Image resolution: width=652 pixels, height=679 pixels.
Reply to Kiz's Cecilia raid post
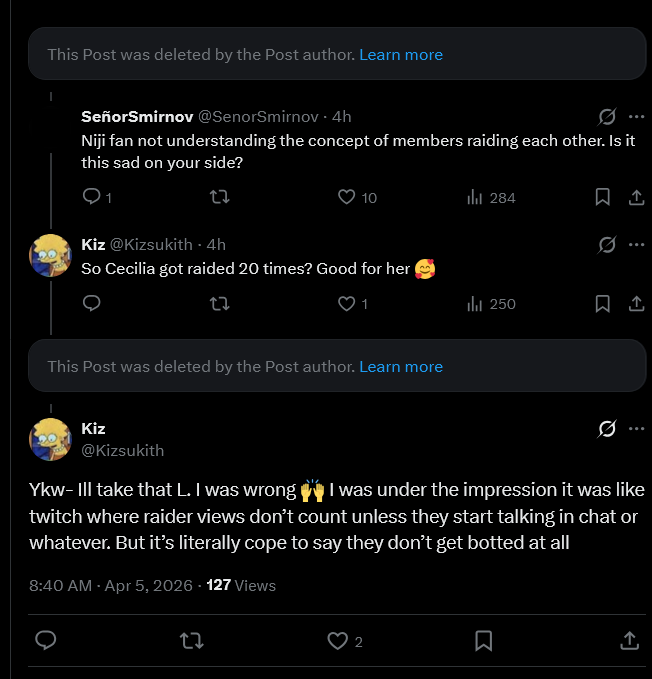[x=91, y=303]
